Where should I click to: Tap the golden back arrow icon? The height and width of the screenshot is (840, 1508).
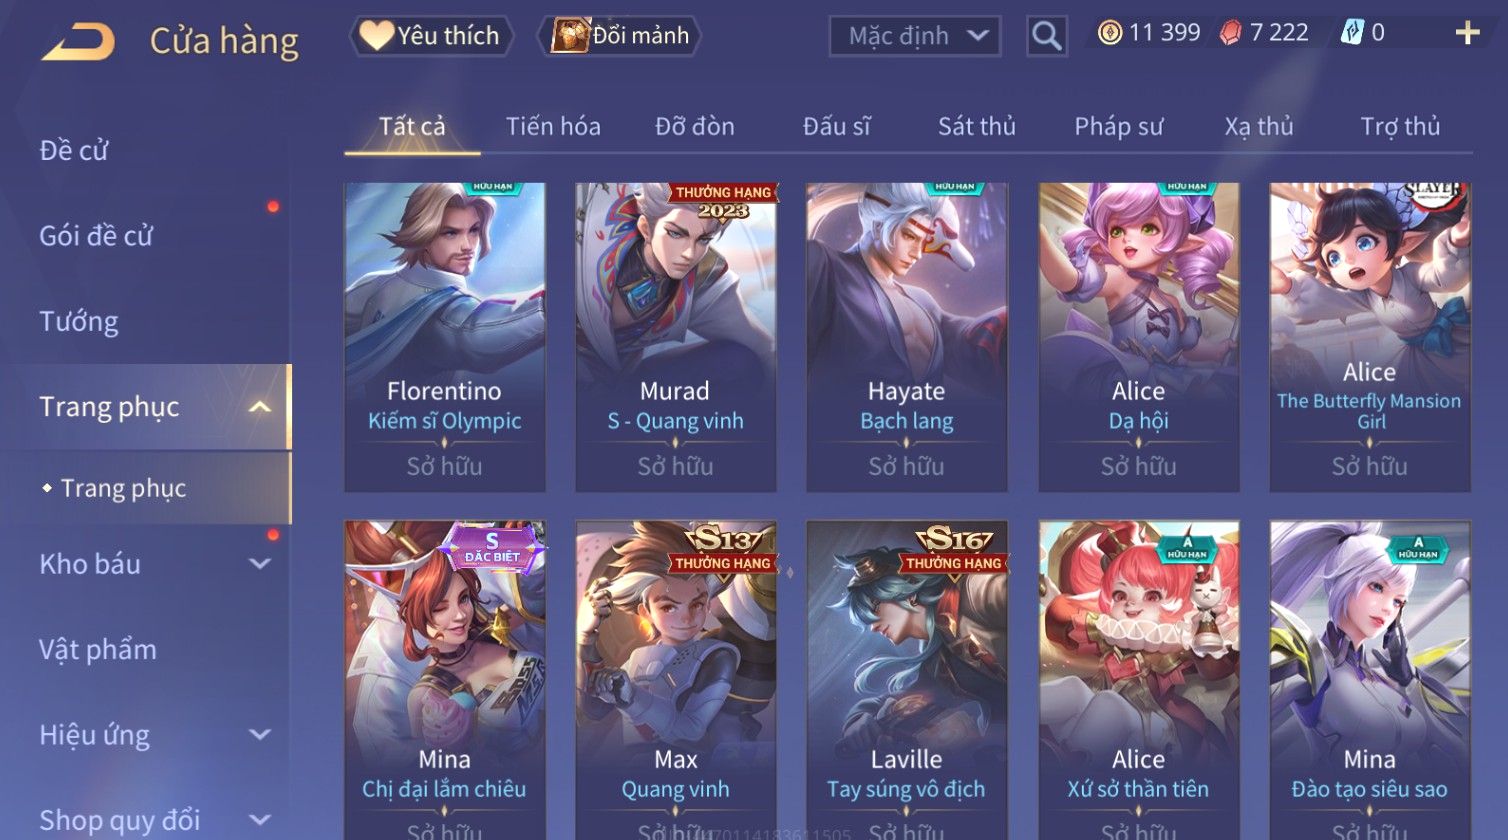[78, 42]
